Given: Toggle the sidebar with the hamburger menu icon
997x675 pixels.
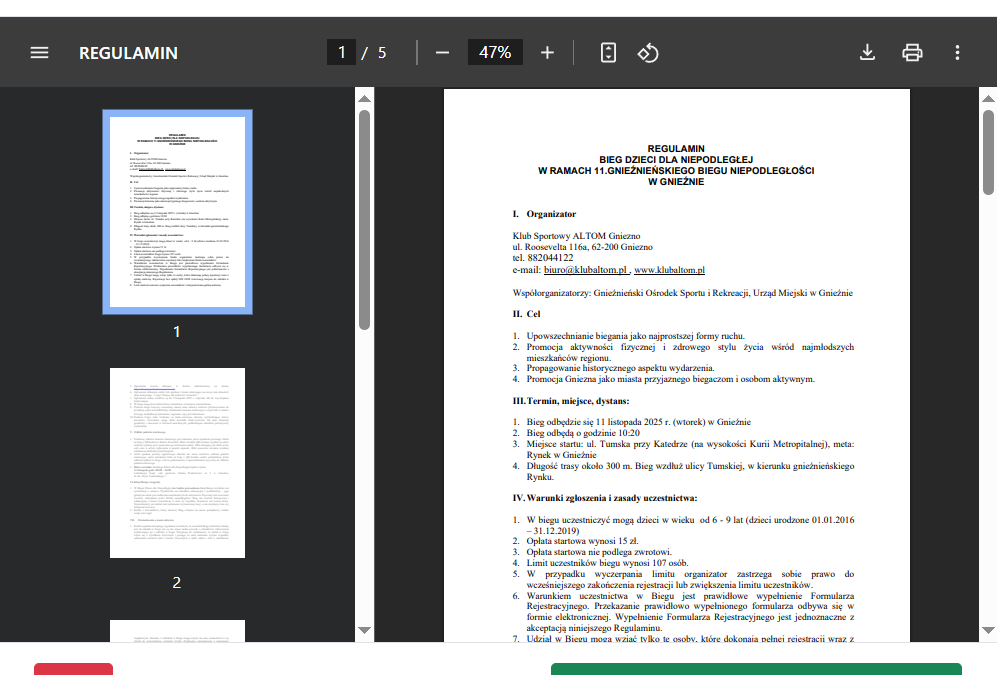Looking at the screenshot, I should click(39, 53).
